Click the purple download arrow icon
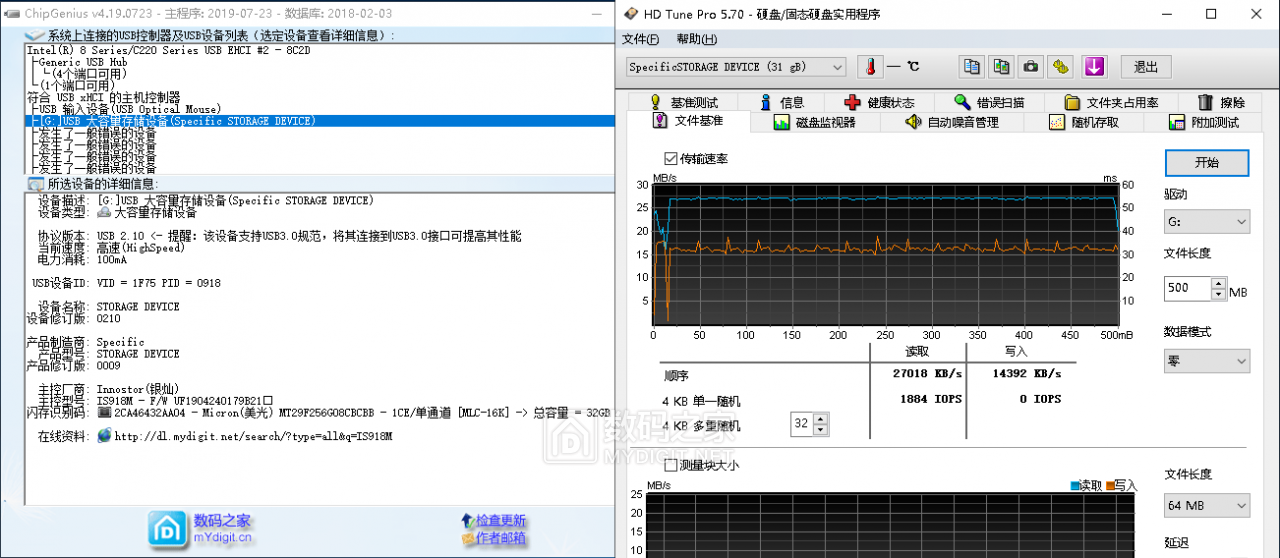Image resolution: width=1280 pixels, height=558 pixels. click(1095, 67)
